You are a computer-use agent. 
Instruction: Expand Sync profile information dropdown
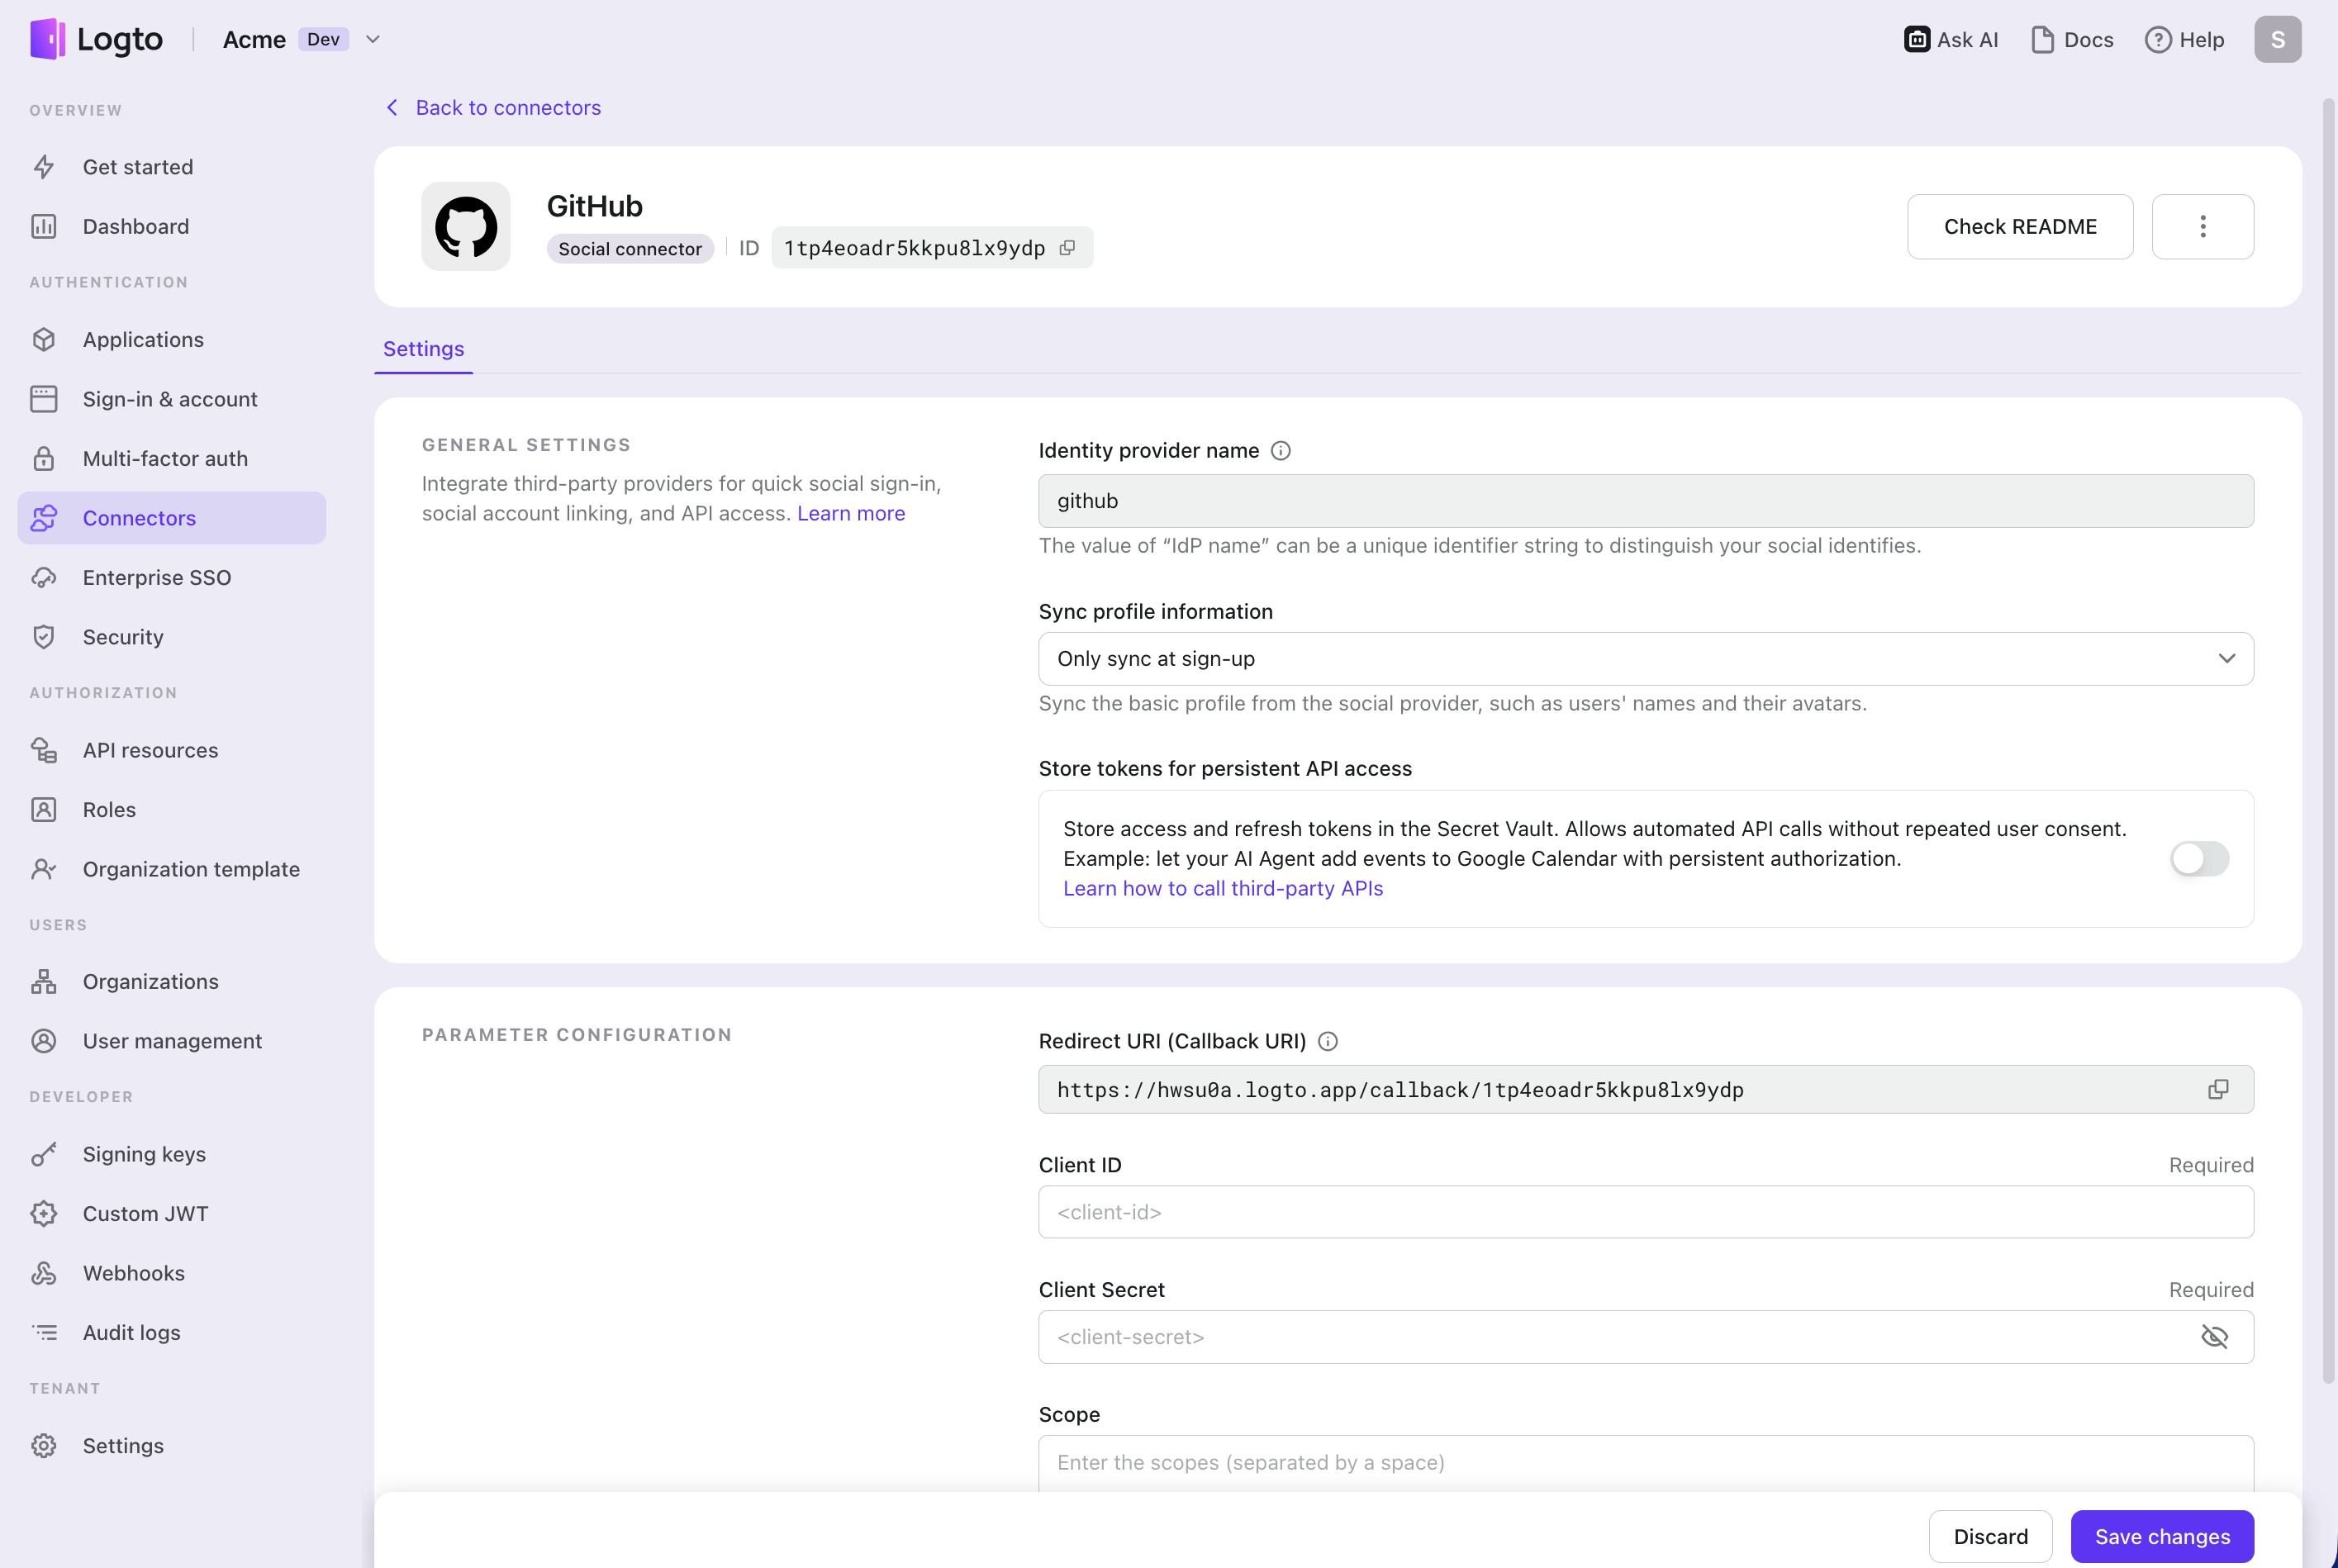[x=1645, y=659]
